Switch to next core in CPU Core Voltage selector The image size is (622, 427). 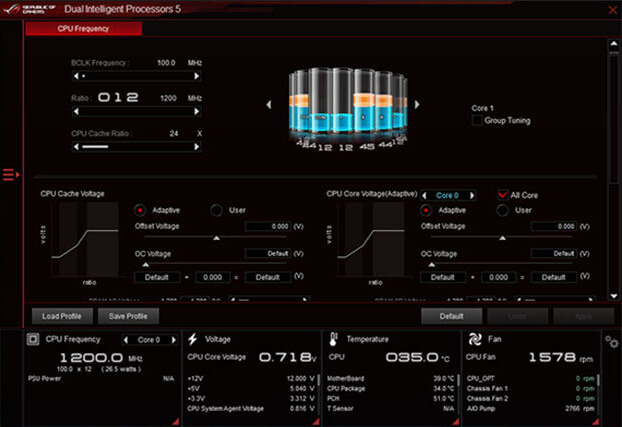[472, 195]
